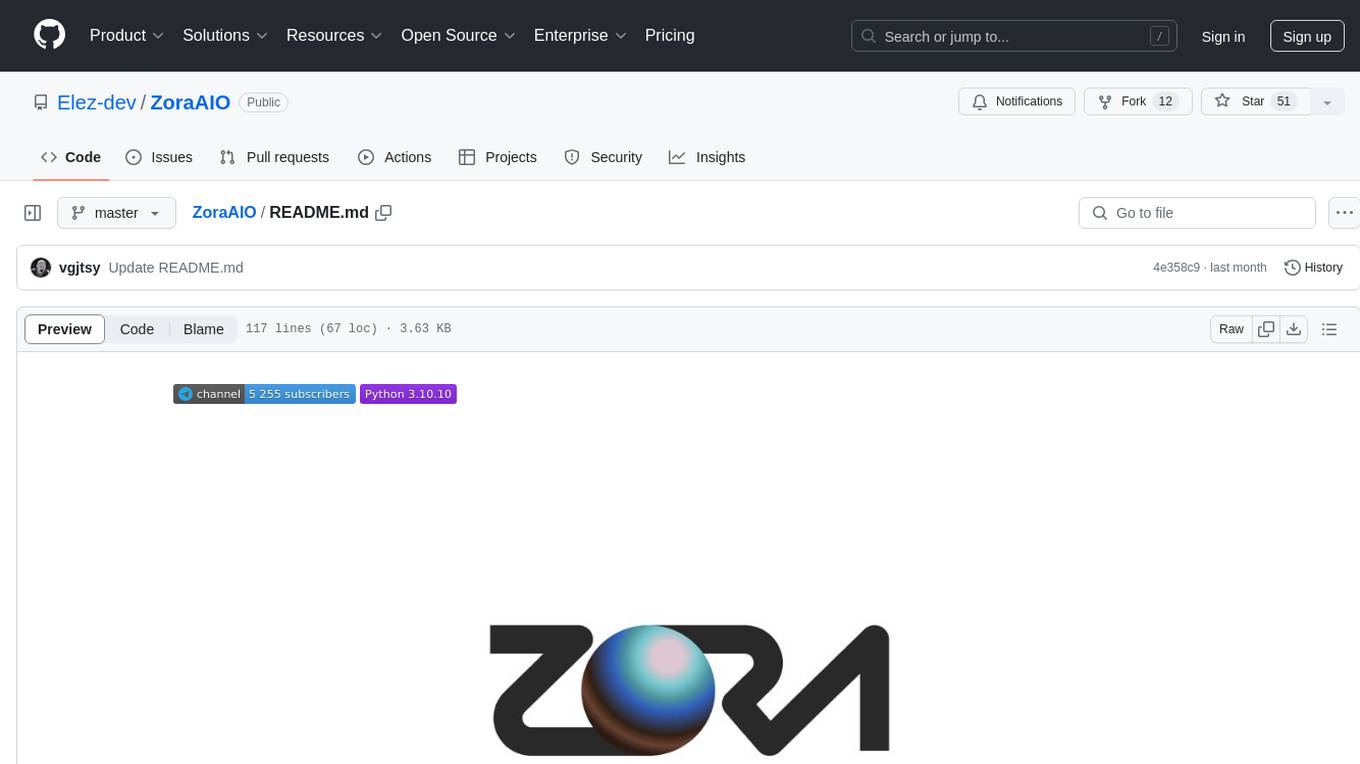Open commit 4e358c9

[x=1176, y=267]
